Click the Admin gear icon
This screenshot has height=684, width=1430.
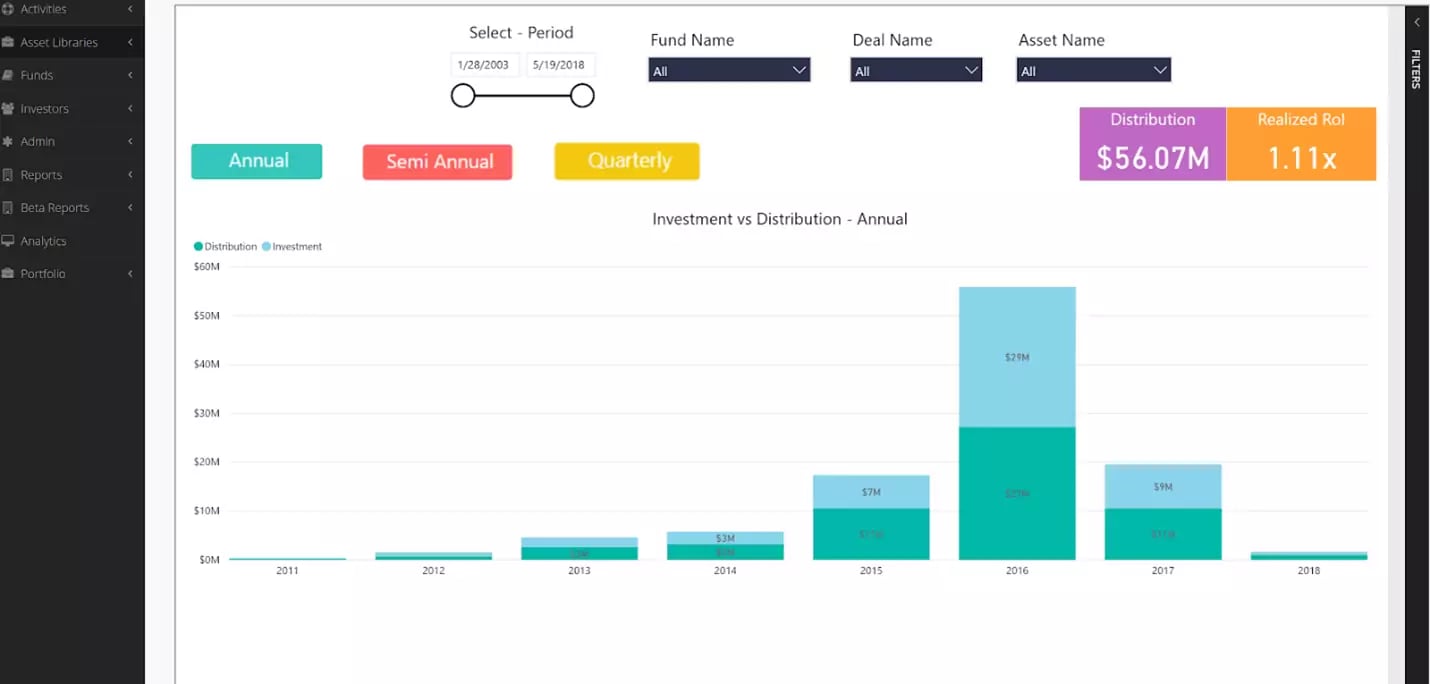(x=9, y=142)
